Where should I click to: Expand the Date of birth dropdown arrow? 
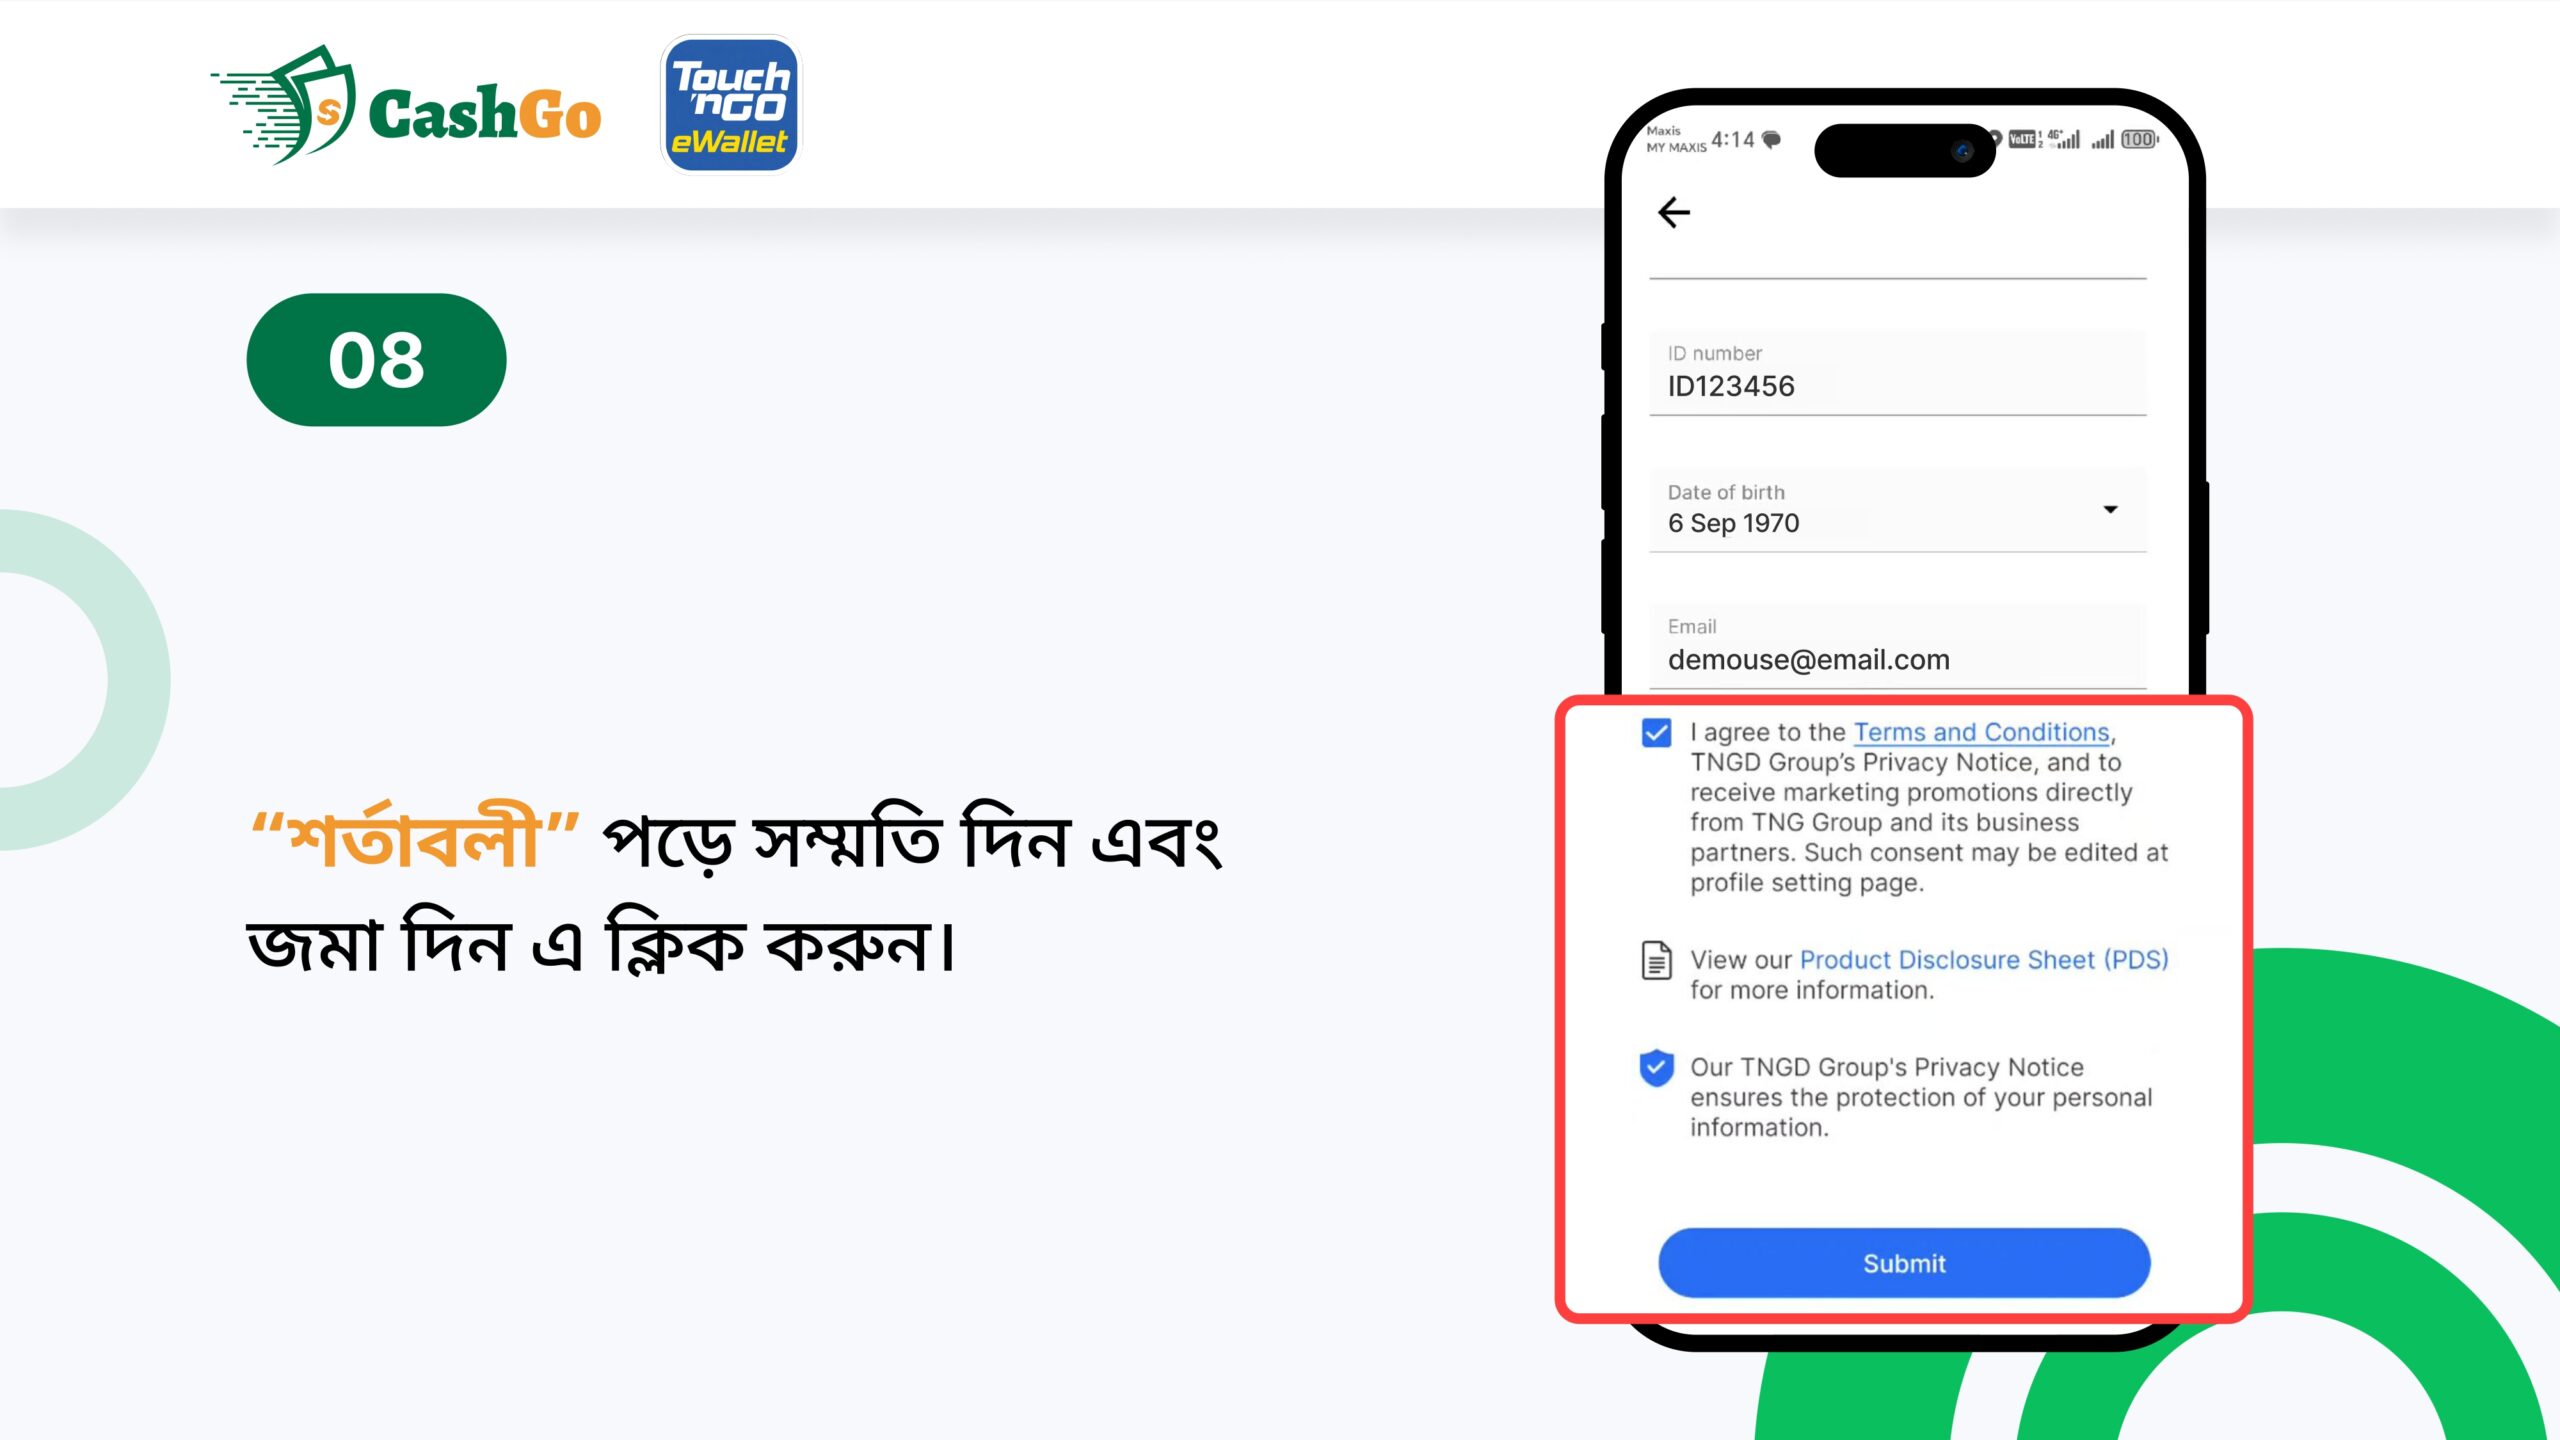2110,509
